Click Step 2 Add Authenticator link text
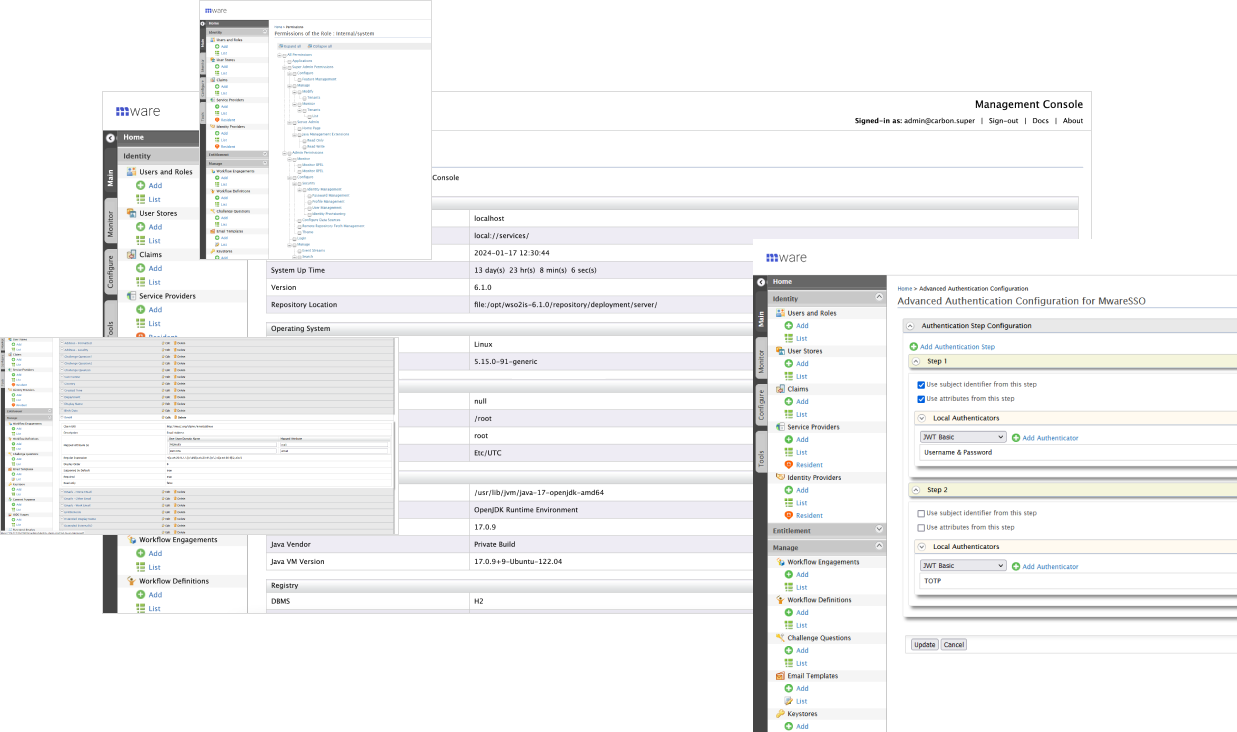Image resolution: width=1237 pixels, height=732 pixels. pos(1050,567)
